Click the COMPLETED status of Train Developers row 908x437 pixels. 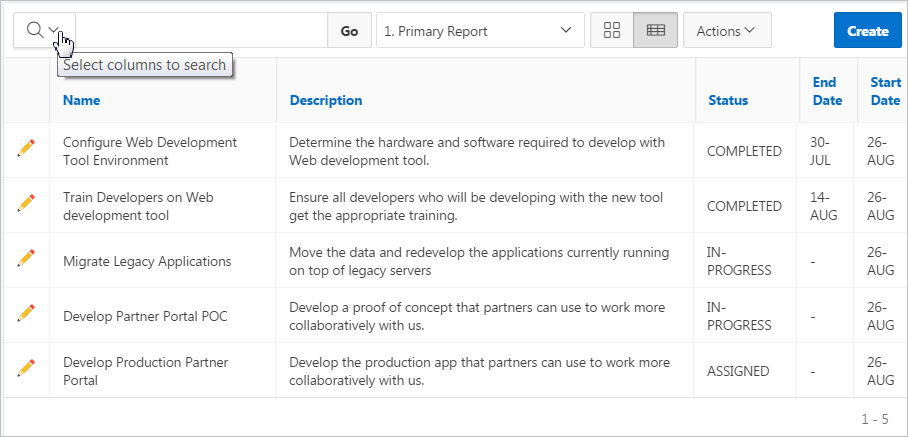tap(744, 206)
